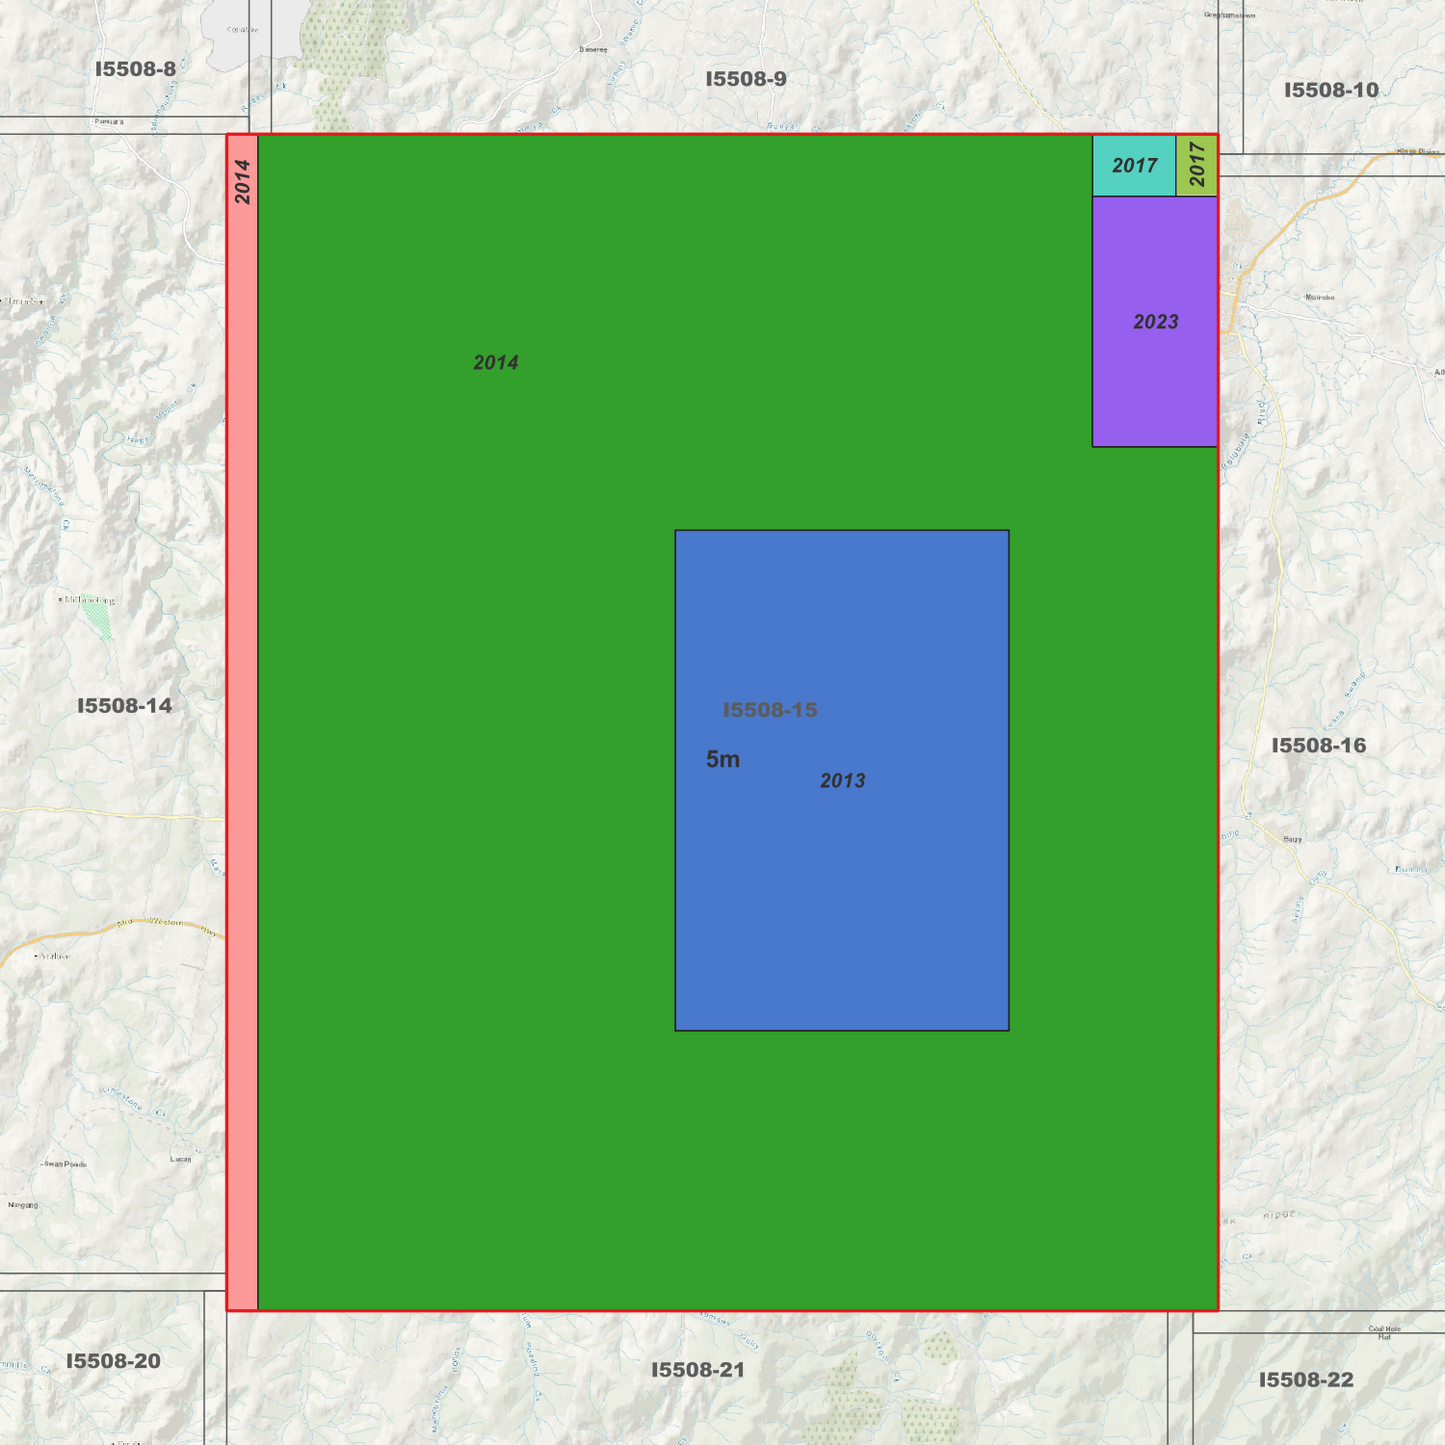Screen dimensions: 1445x1445
Task: Click the I5508-20 map sheet label
Action: [x=113, y=1361]
